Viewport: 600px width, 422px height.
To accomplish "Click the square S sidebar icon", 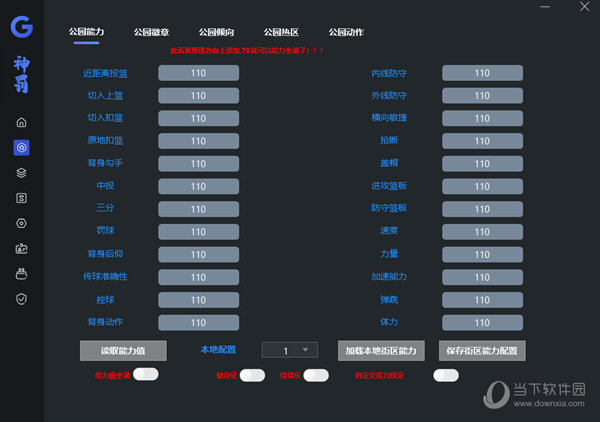I will pyautogui.click(x=22, y=198).
